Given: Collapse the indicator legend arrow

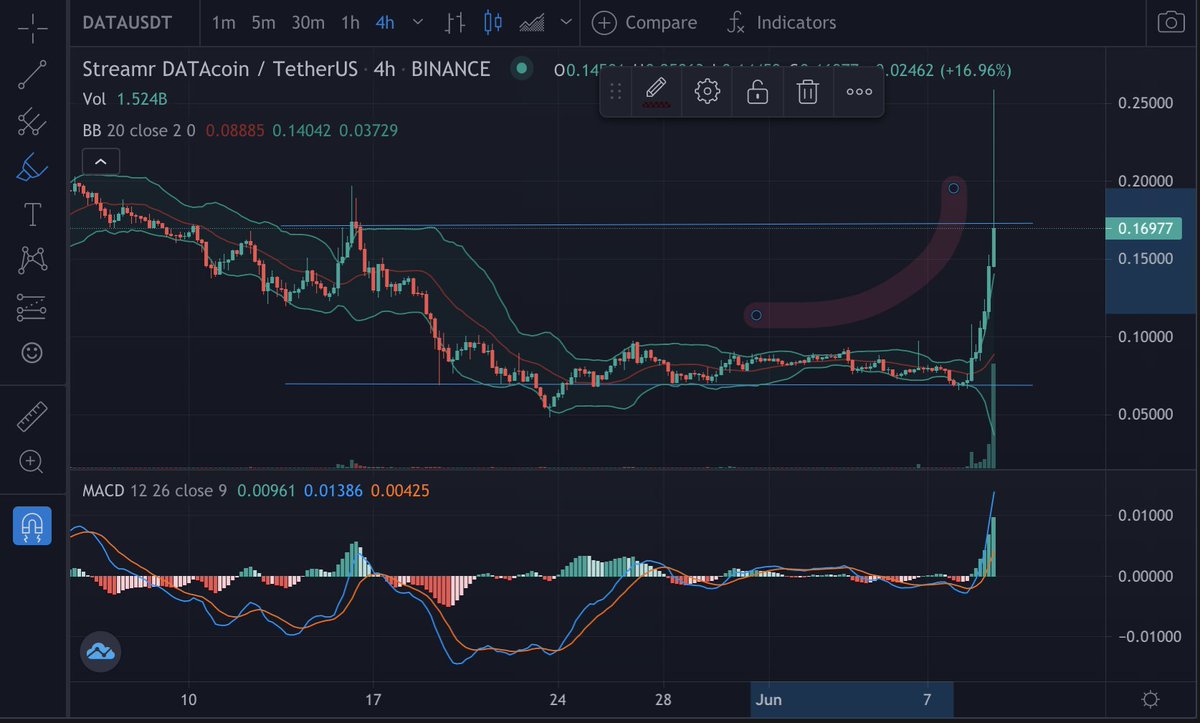Looking at the screenshot, I should 101,160.
